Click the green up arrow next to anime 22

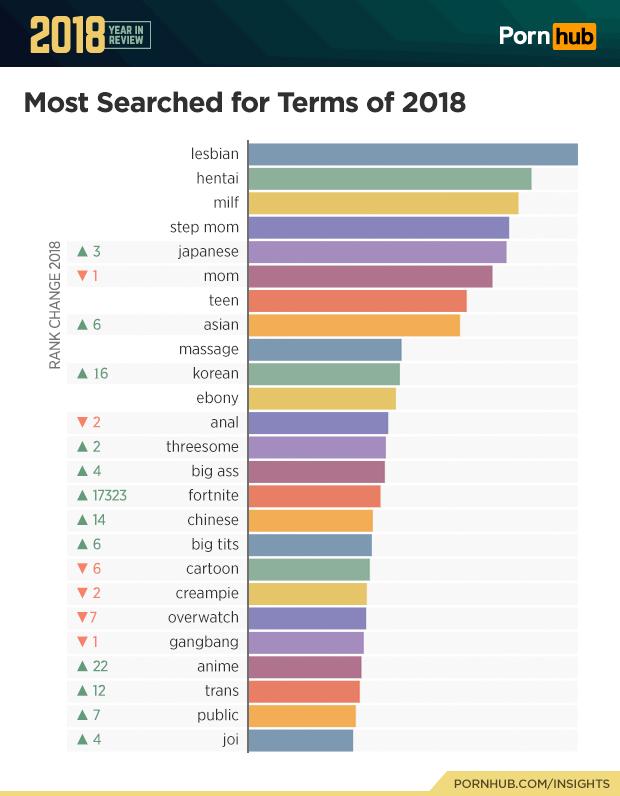(x=82, y=666)
